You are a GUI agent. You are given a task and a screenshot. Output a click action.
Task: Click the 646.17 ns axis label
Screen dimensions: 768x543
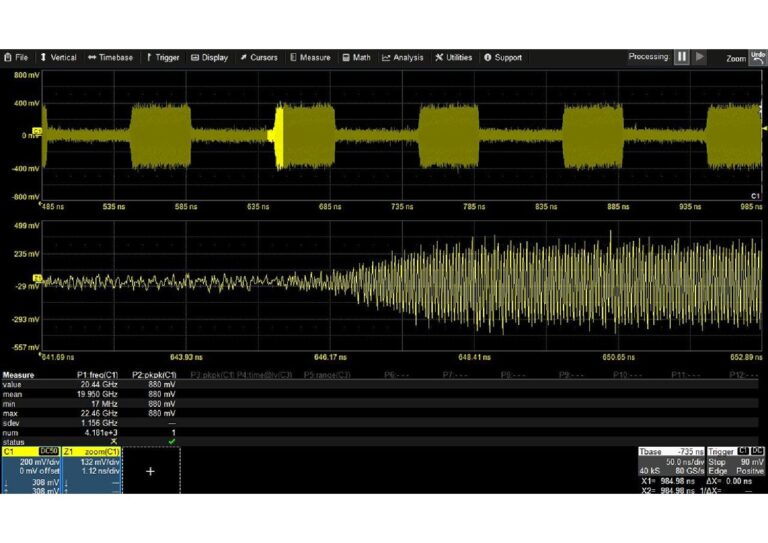tap(330, 357)
